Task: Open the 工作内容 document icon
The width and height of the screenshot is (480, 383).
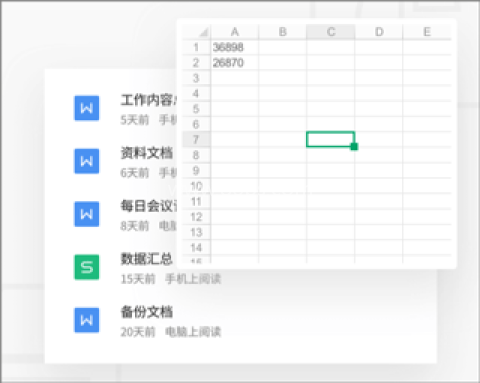Action: pos(86,108)
